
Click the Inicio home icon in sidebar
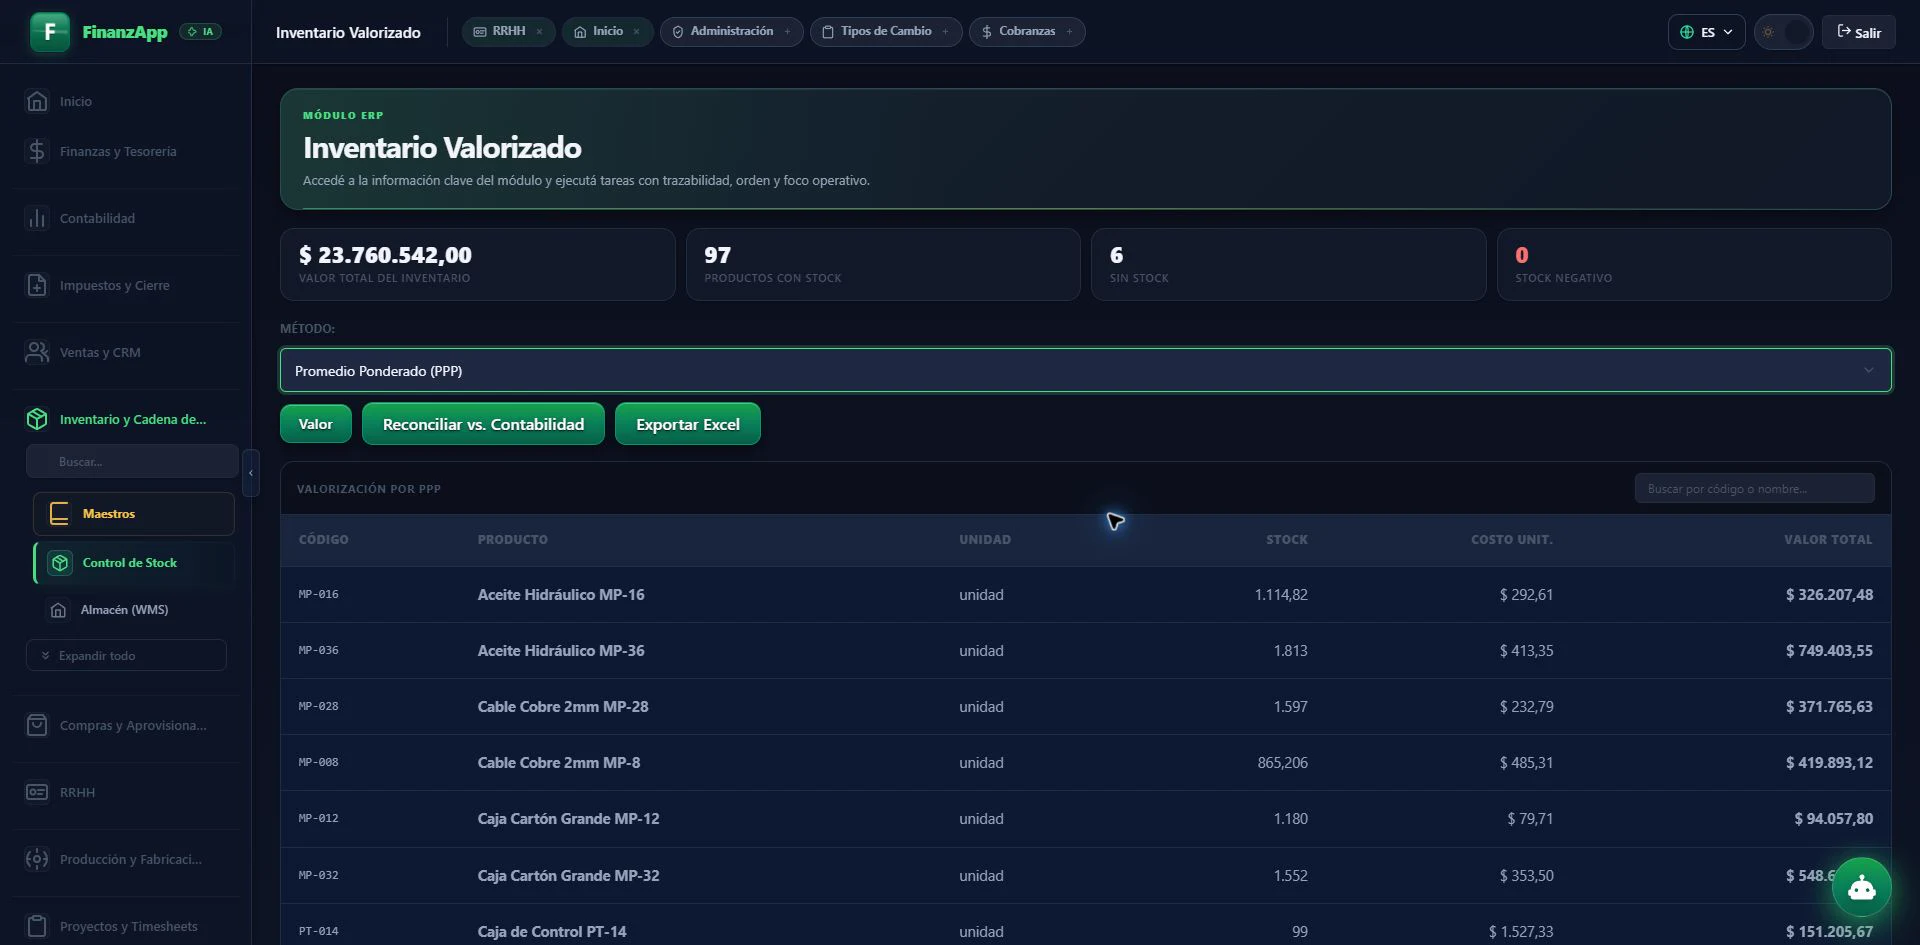[x=37, y=101]
